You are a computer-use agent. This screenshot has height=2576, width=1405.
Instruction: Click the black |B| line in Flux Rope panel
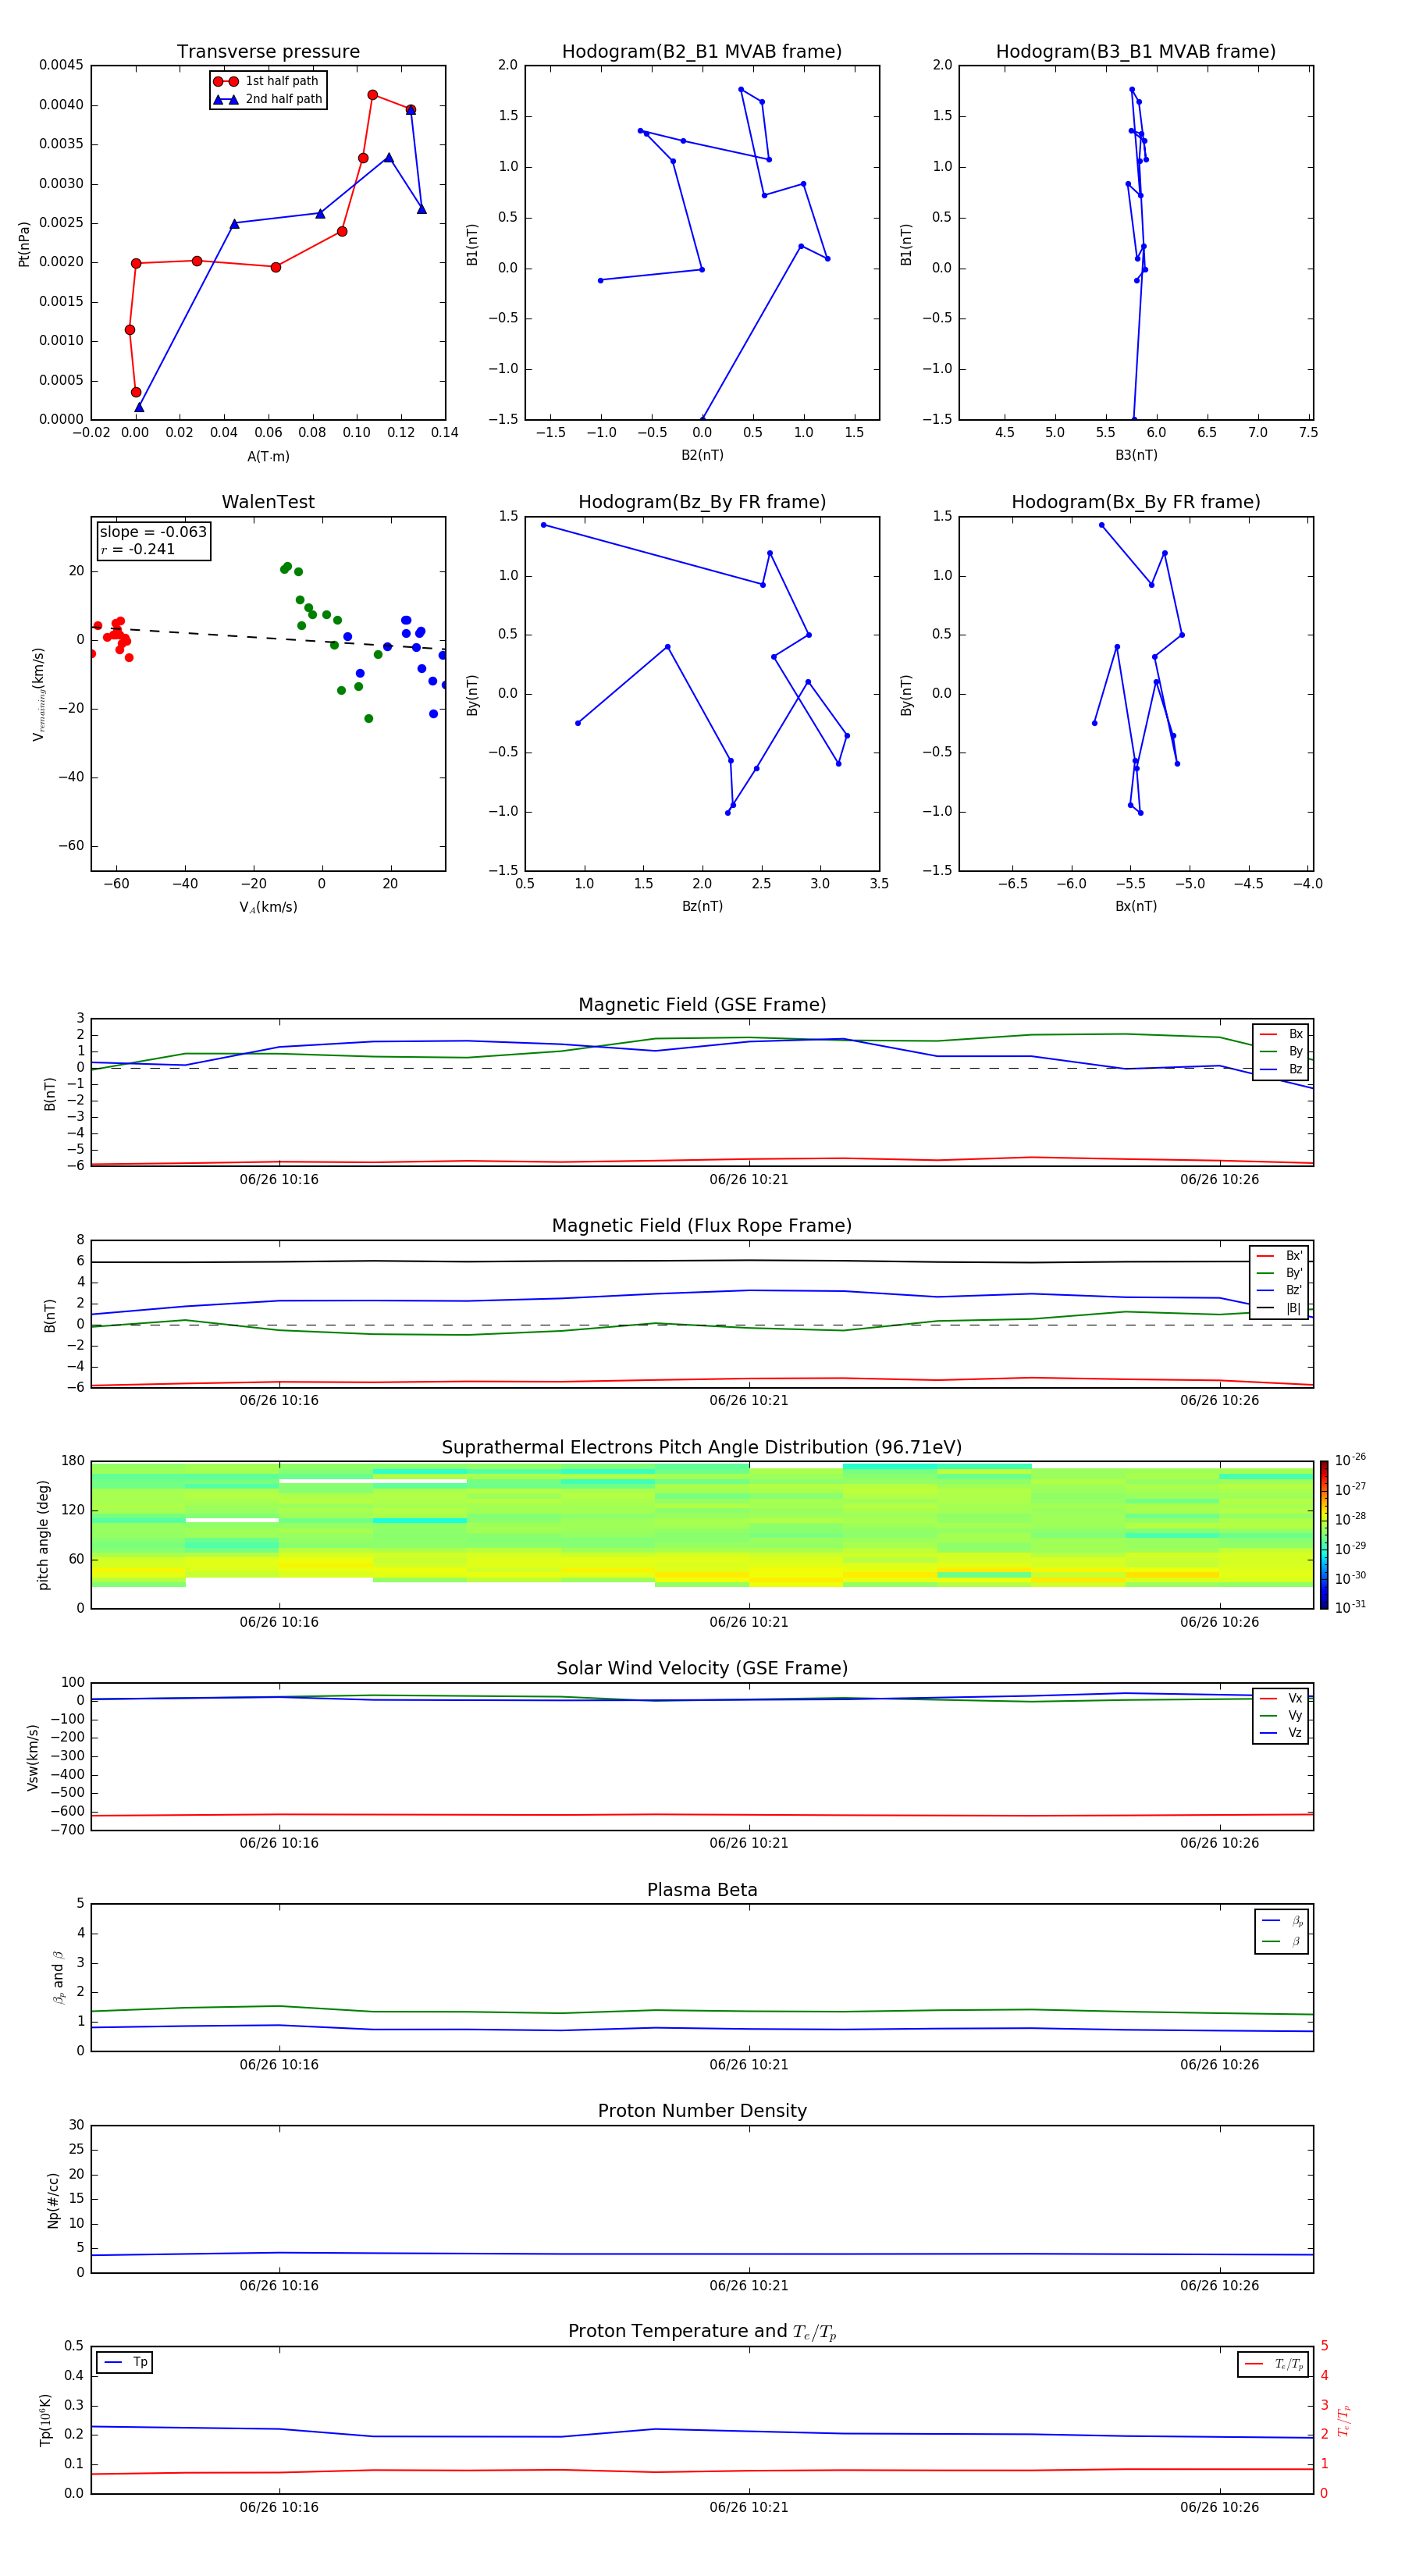click(700, 1261)
